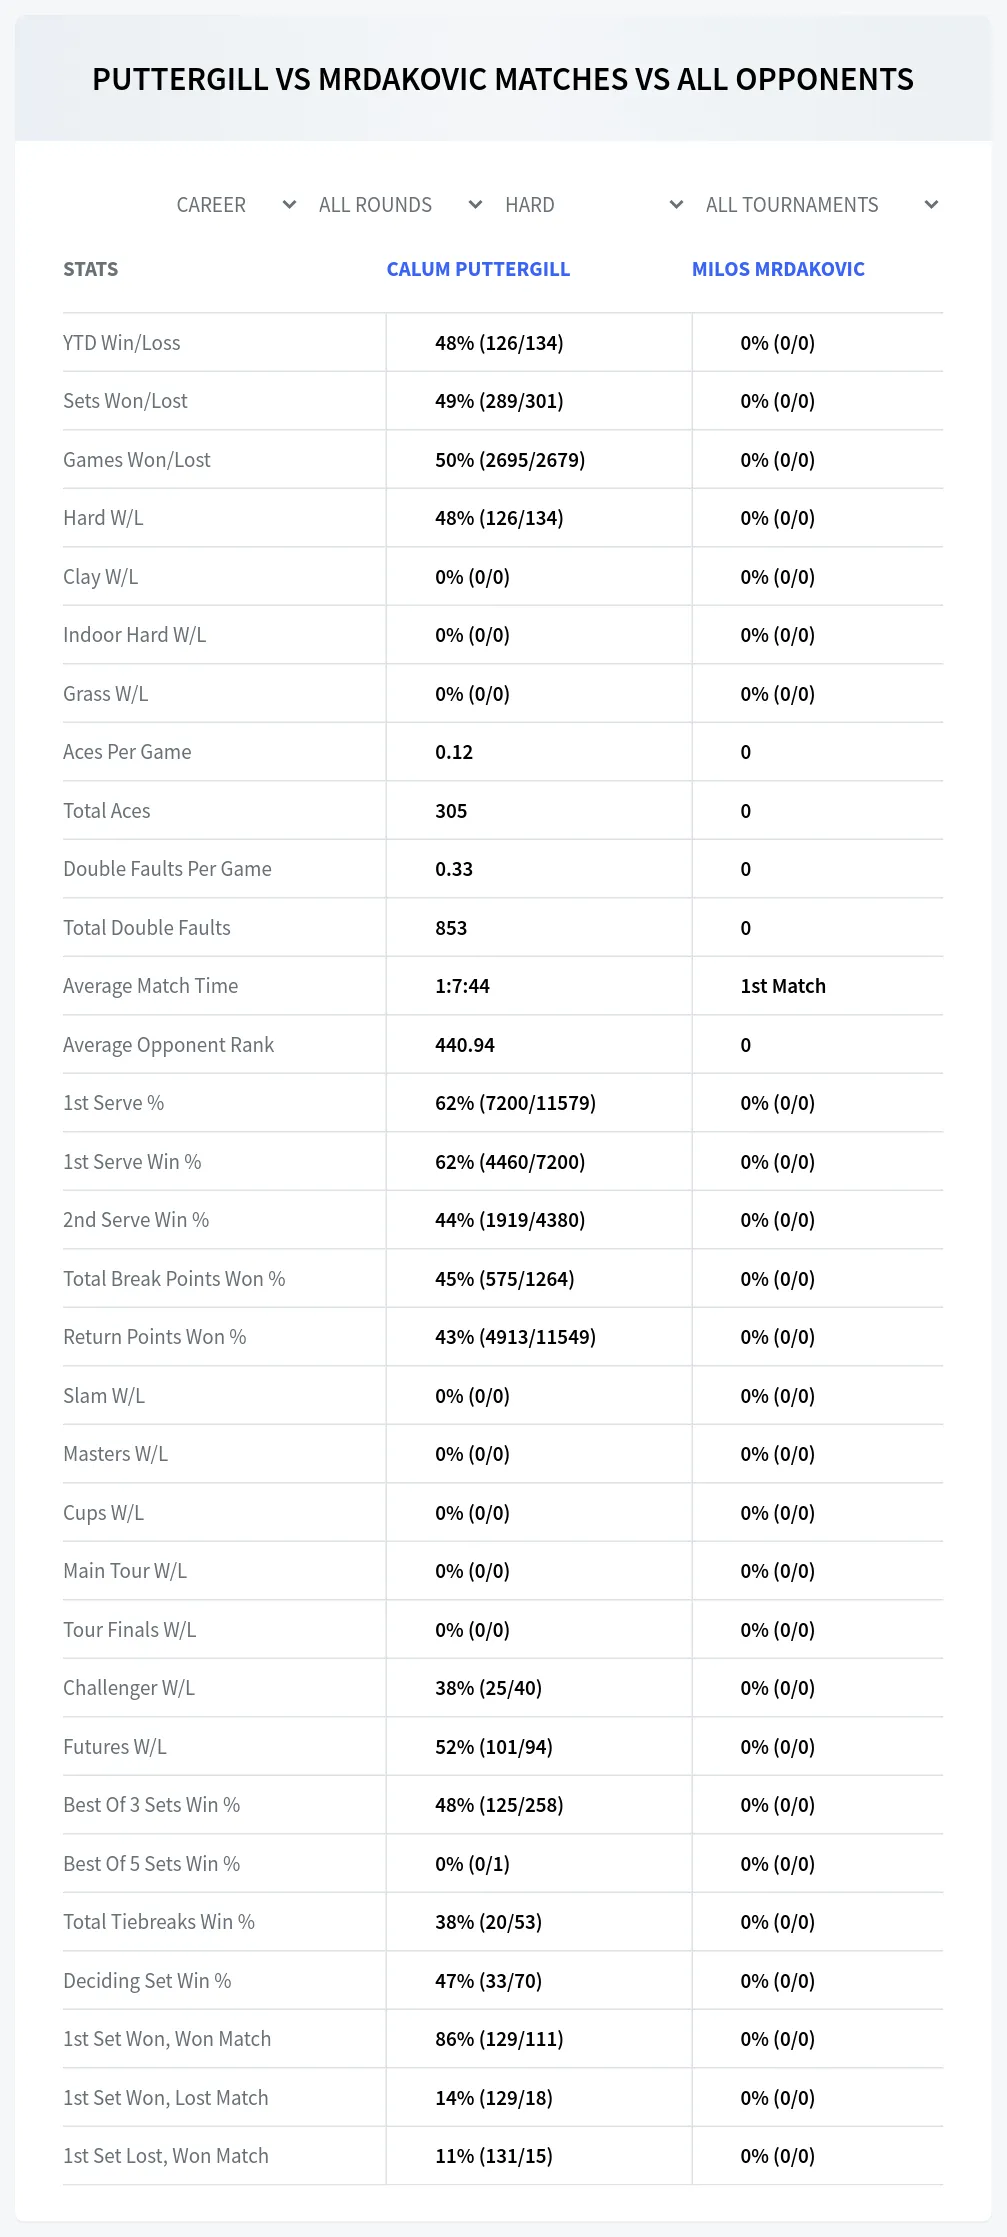The width and height of the screenshot is (1007, 2237).
Task: Click the Total Tiebreaks Win % label
Action: 159,1922
